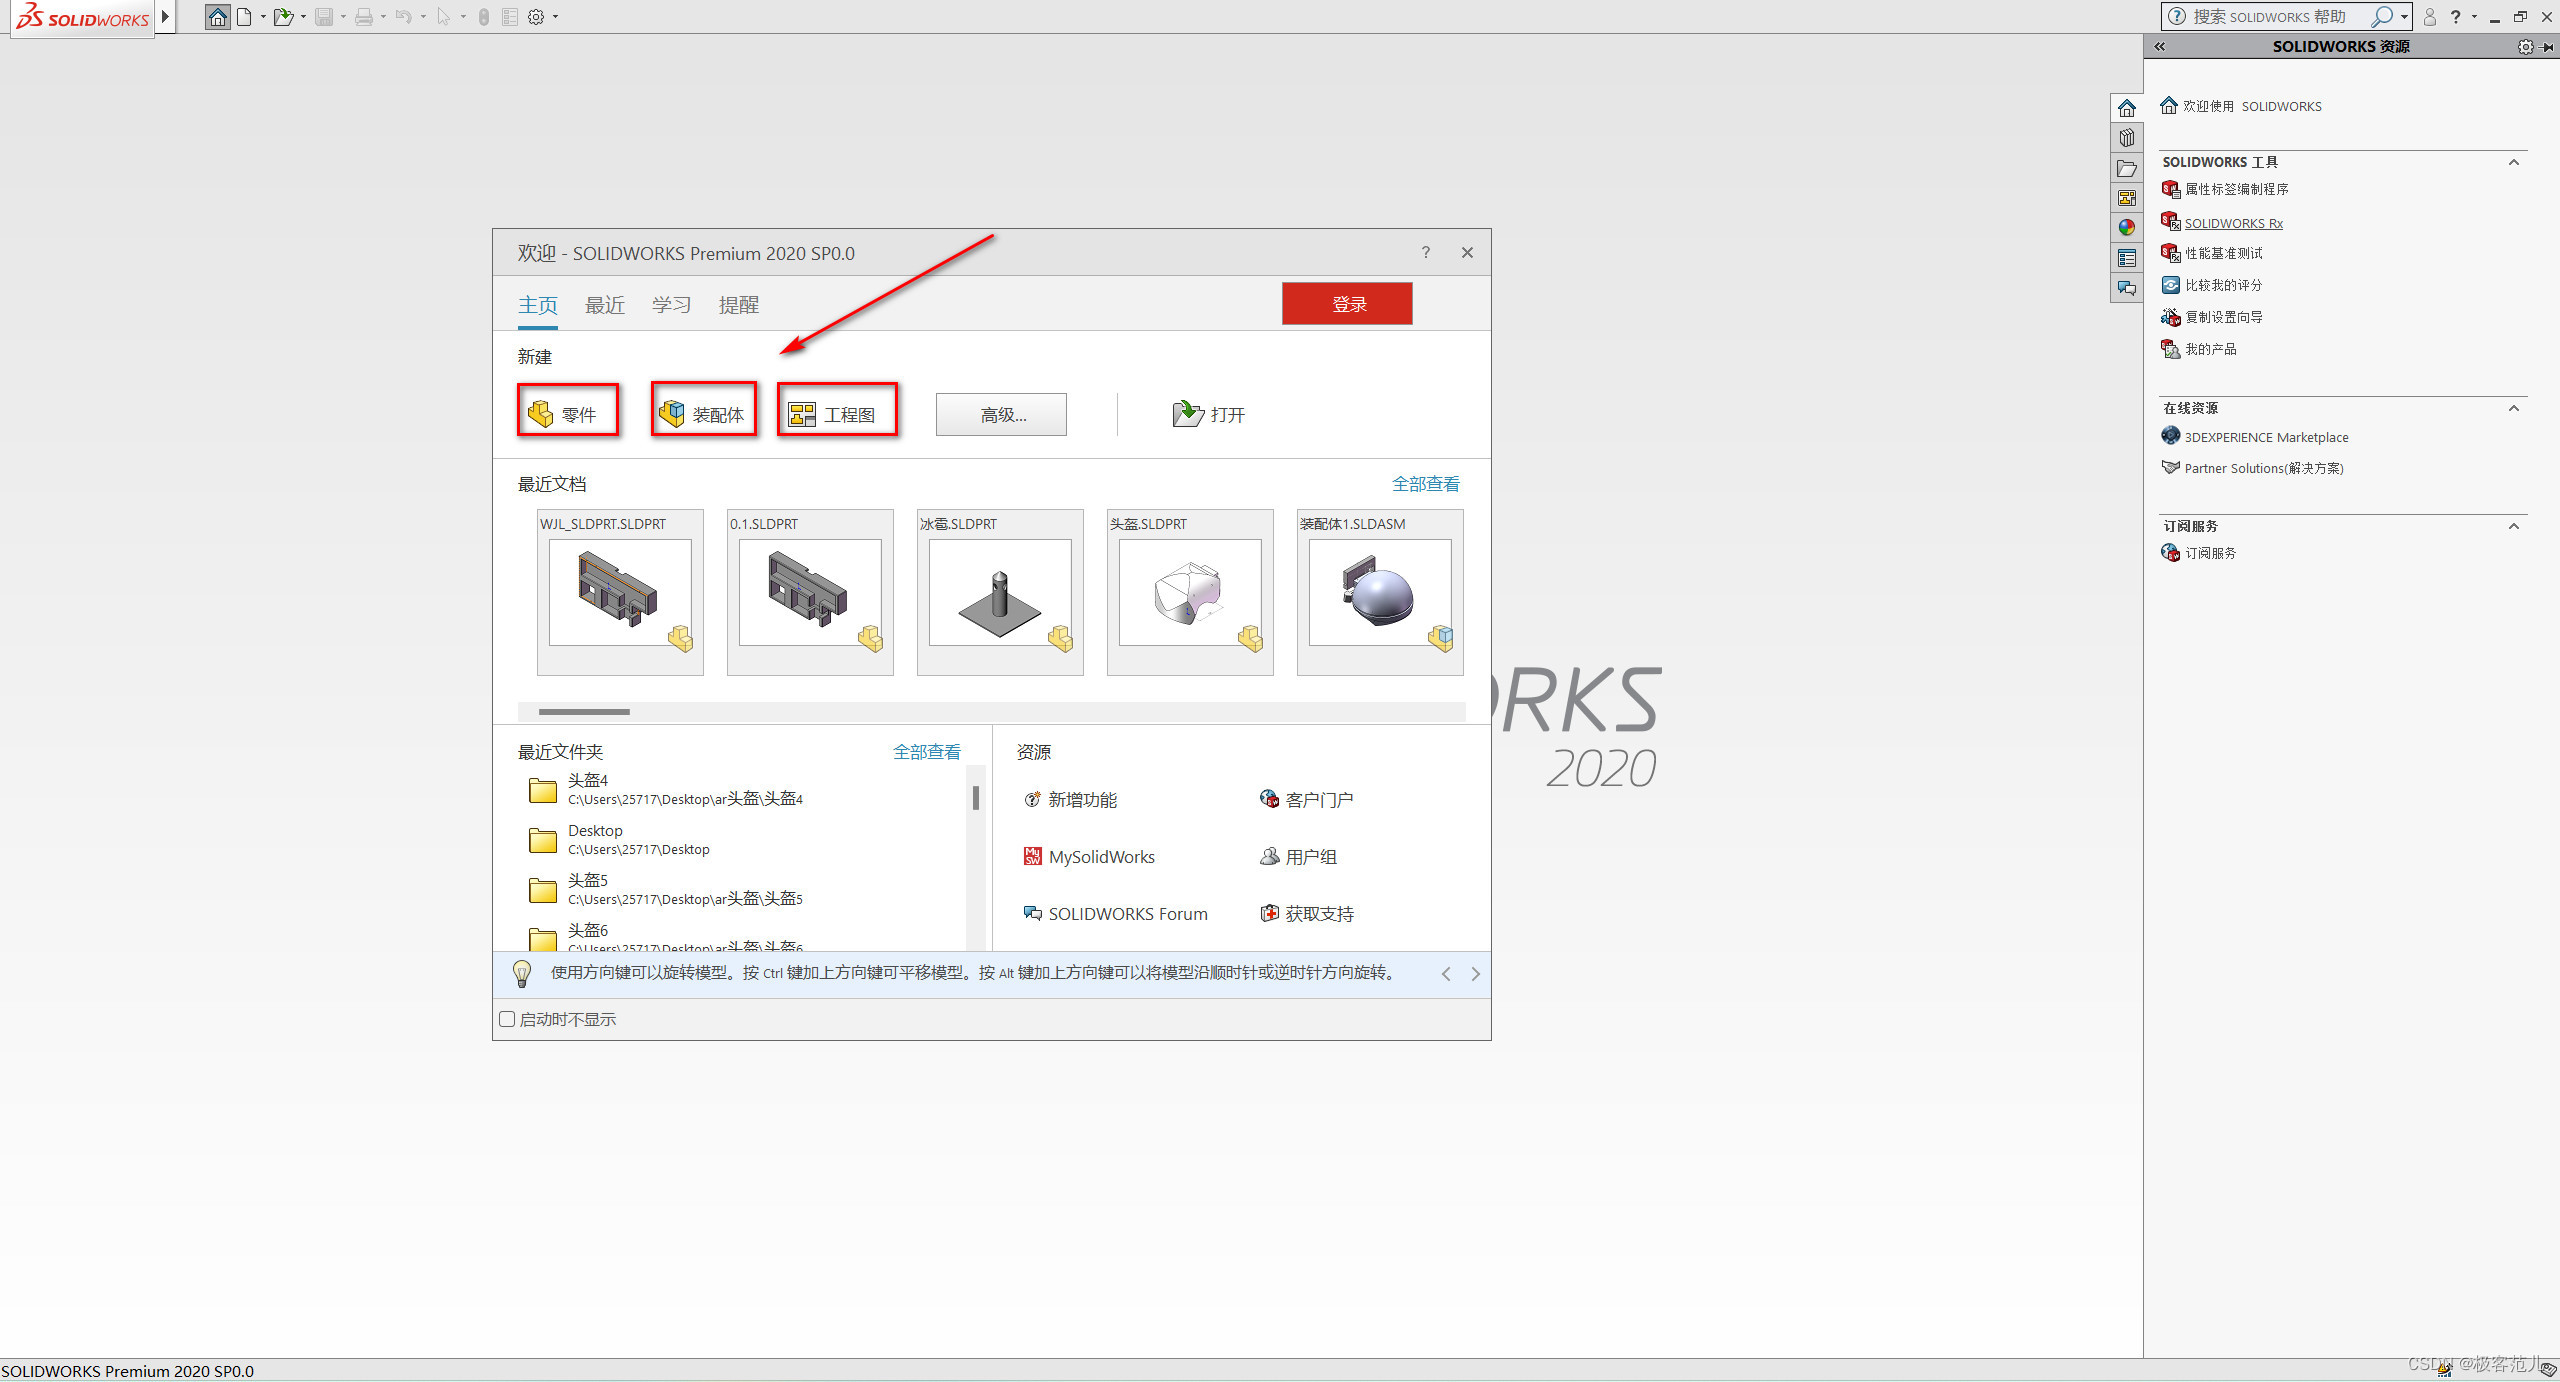Click the View Palette task pane icon

click(x=2127, y=198)
